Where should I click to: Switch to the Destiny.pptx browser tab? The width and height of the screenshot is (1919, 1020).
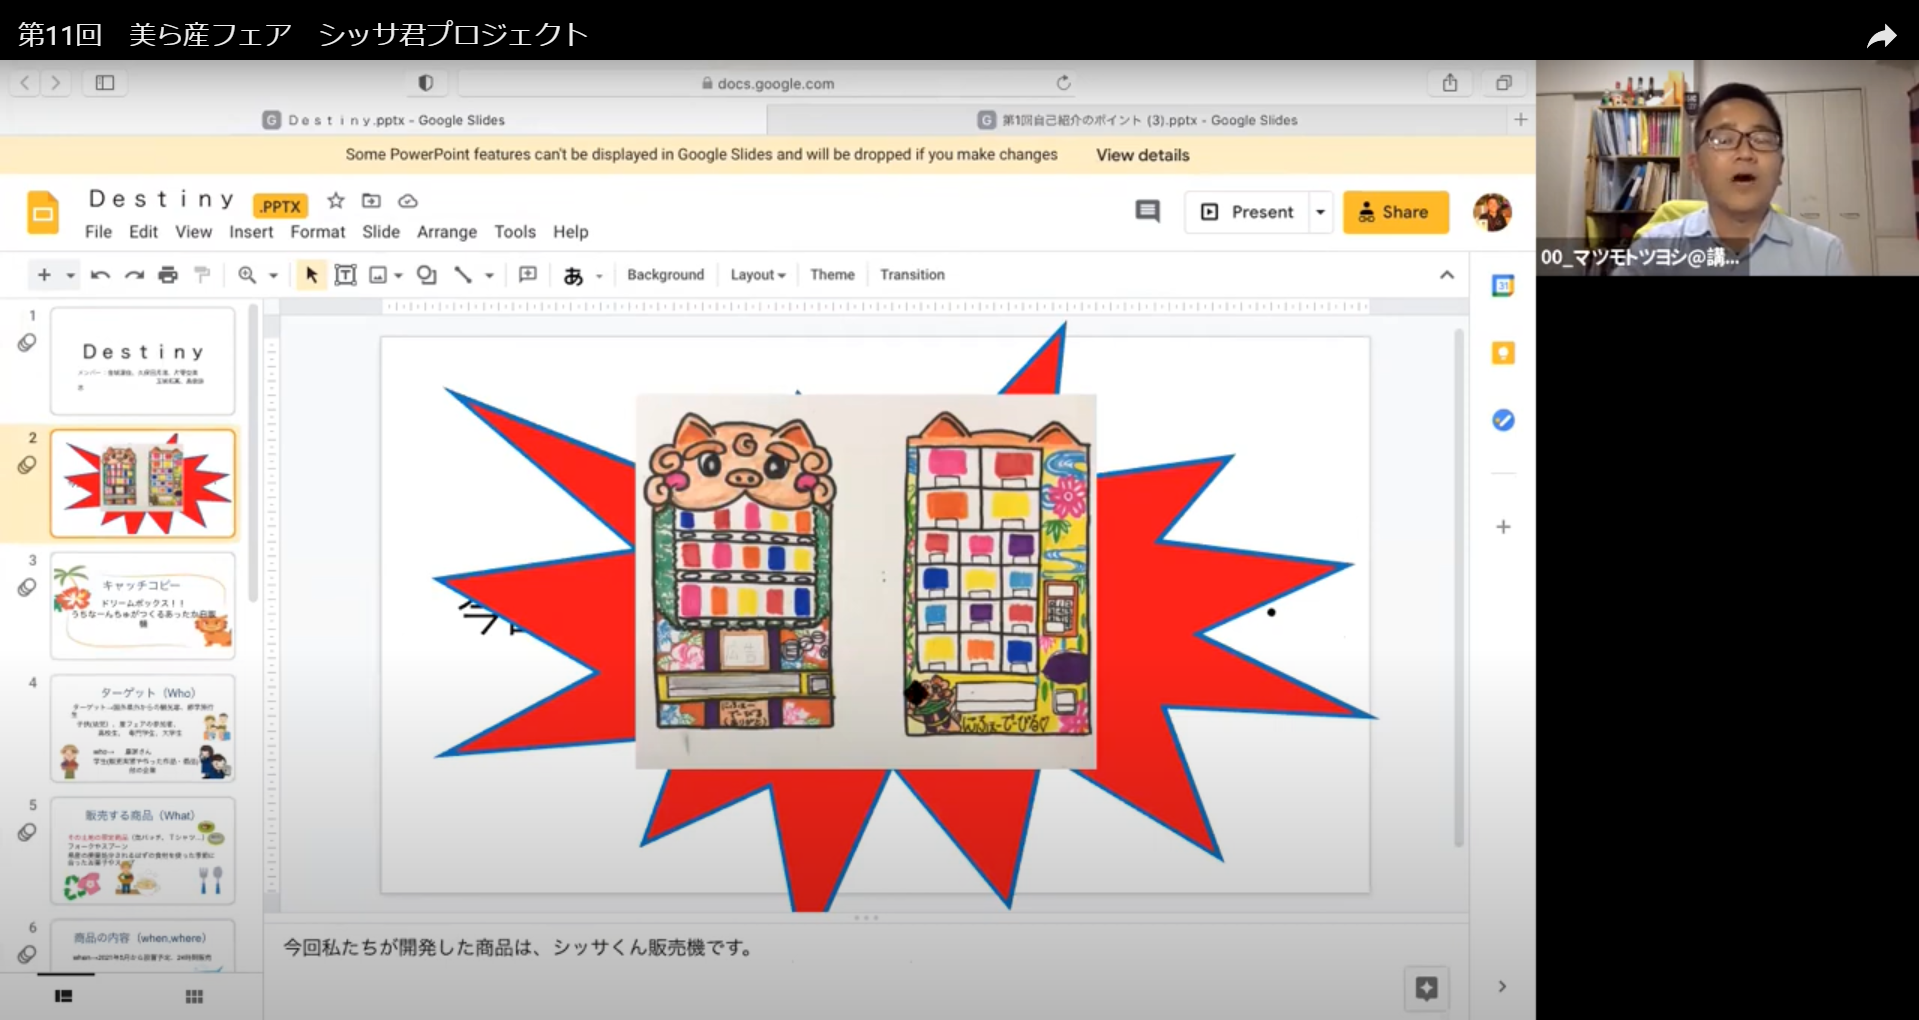[x=384, y=120]
